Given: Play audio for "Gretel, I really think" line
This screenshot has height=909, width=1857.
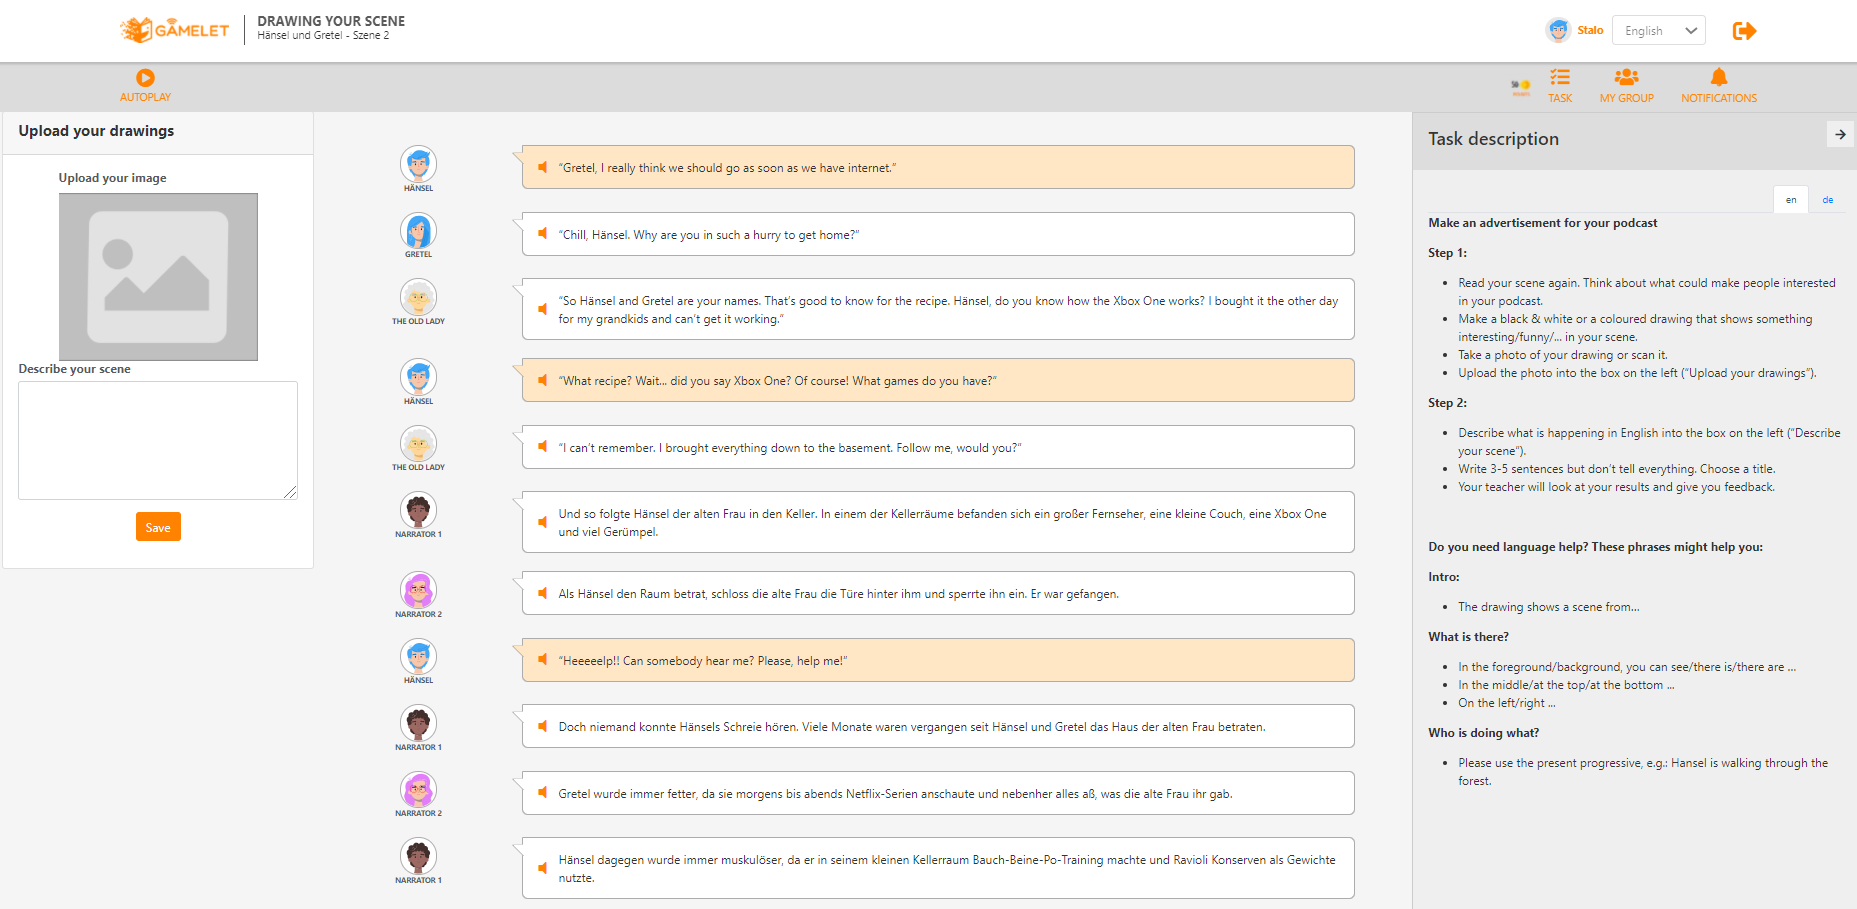Looking at the screenshot, I should pos(542,167).
